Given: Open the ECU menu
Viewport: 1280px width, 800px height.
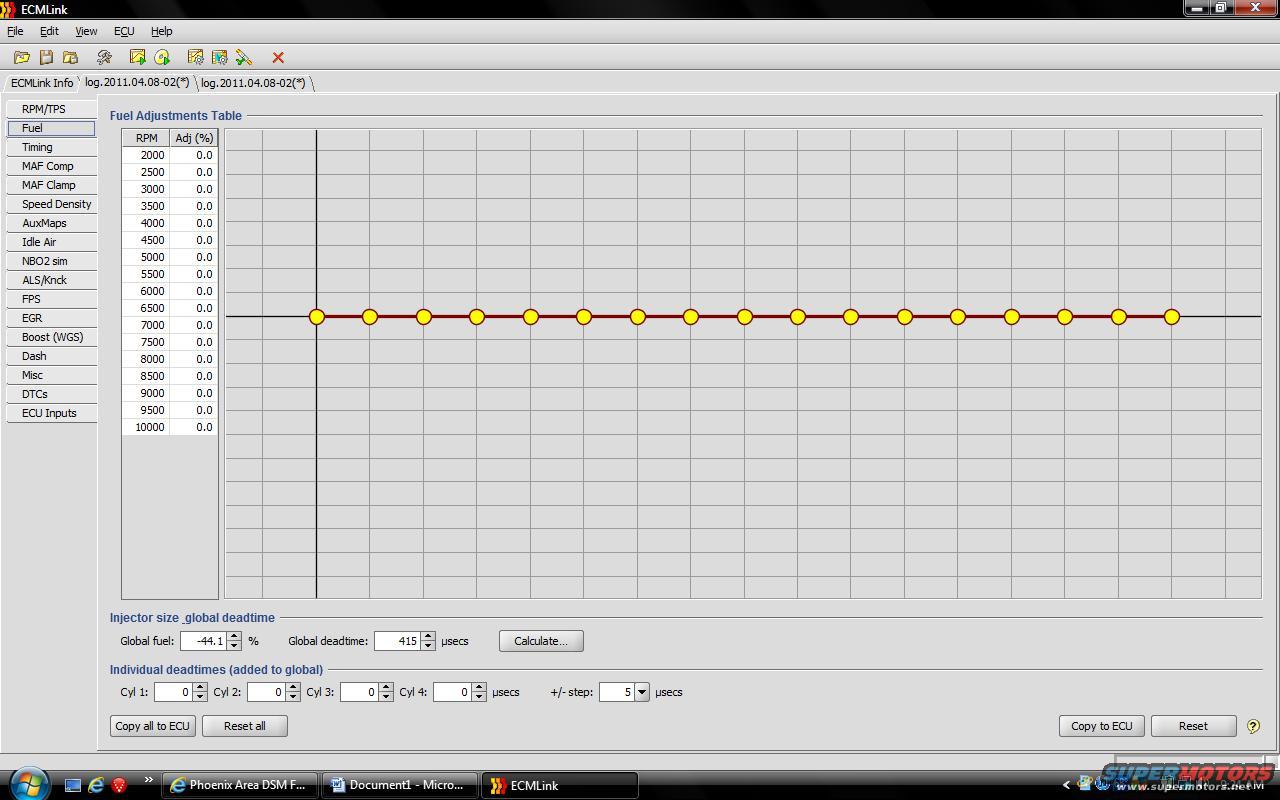Looking at the screenshot, I should (x=124, y=31).
